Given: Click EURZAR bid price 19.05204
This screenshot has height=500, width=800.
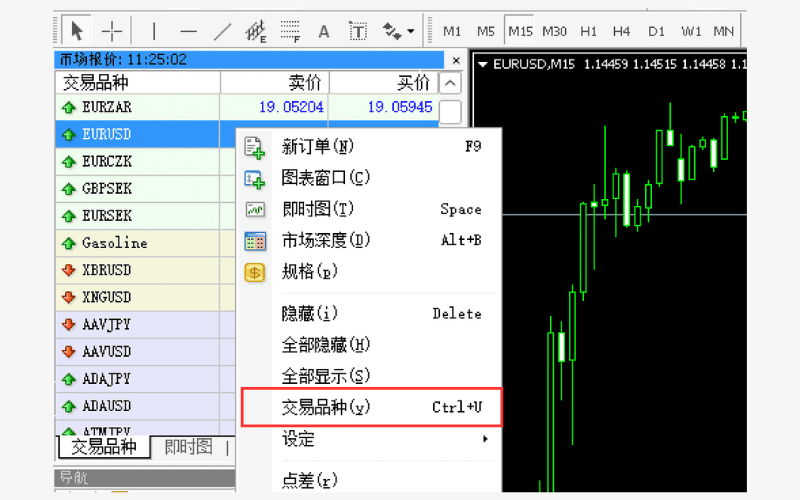Looking at the screenshot, I should [291, 107].
